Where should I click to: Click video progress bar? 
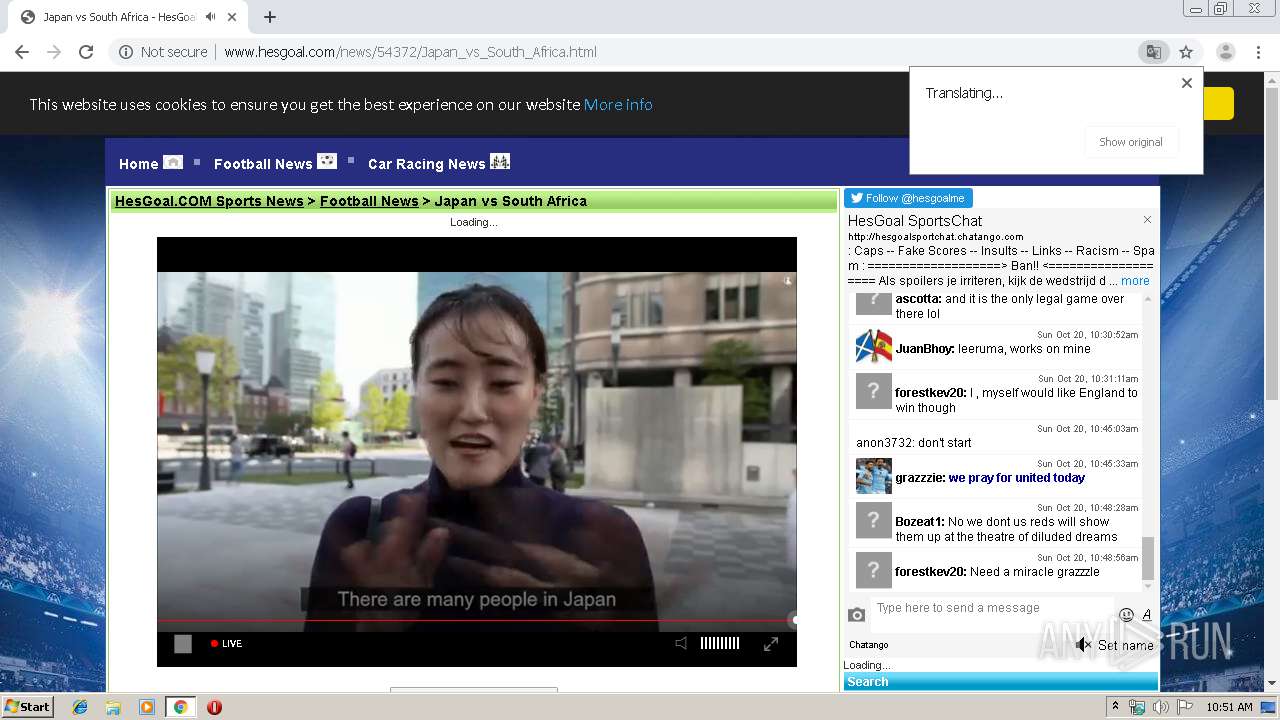pos(477,621)
